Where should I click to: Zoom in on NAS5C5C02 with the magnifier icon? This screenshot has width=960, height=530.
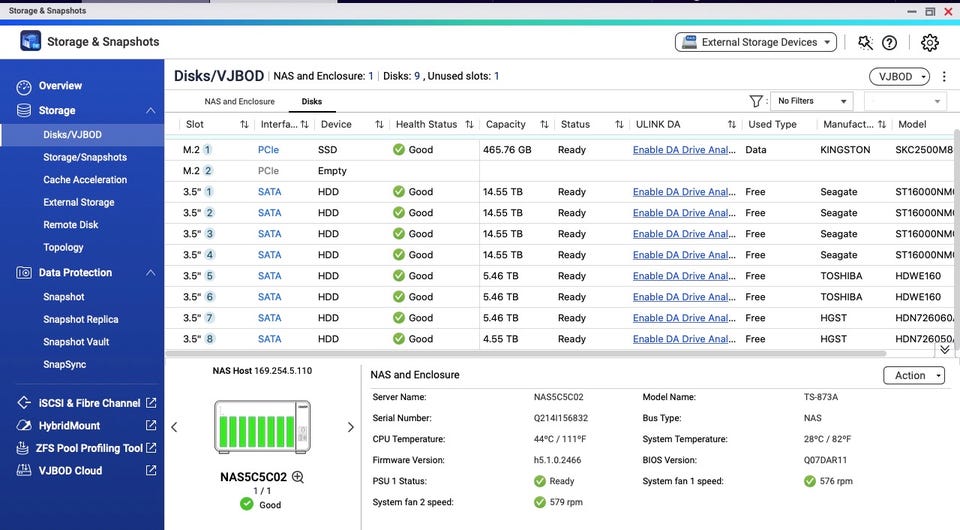coord(297,478)
